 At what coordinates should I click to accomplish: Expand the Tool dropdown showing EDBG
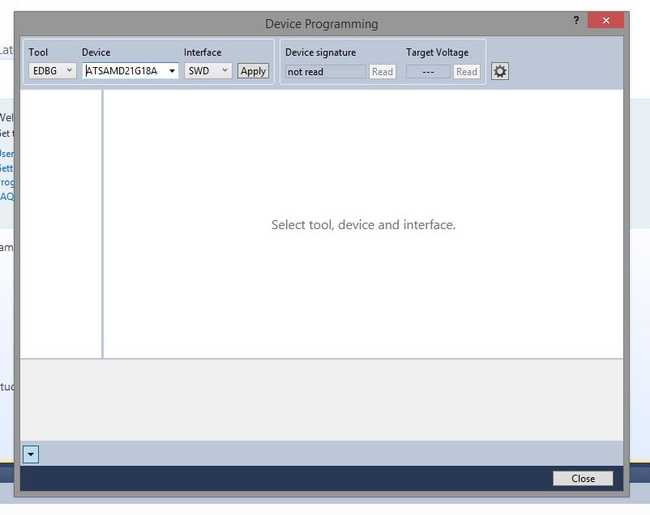coord(52,71)
